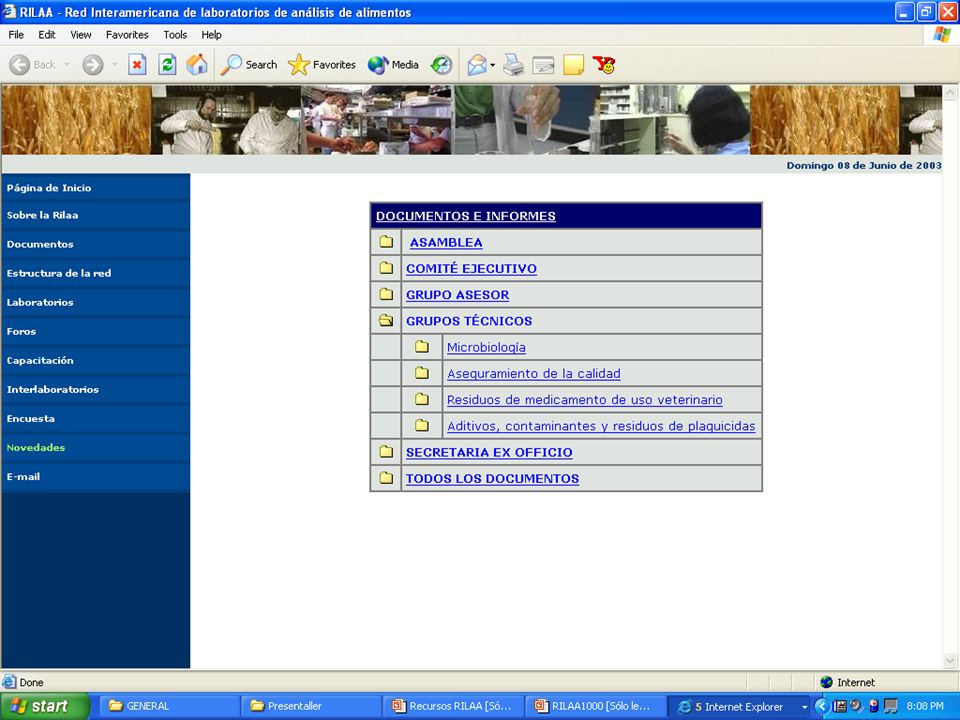Go to Página de Inicio in sidebar
The image size is (960, 720).
[49, 188]
